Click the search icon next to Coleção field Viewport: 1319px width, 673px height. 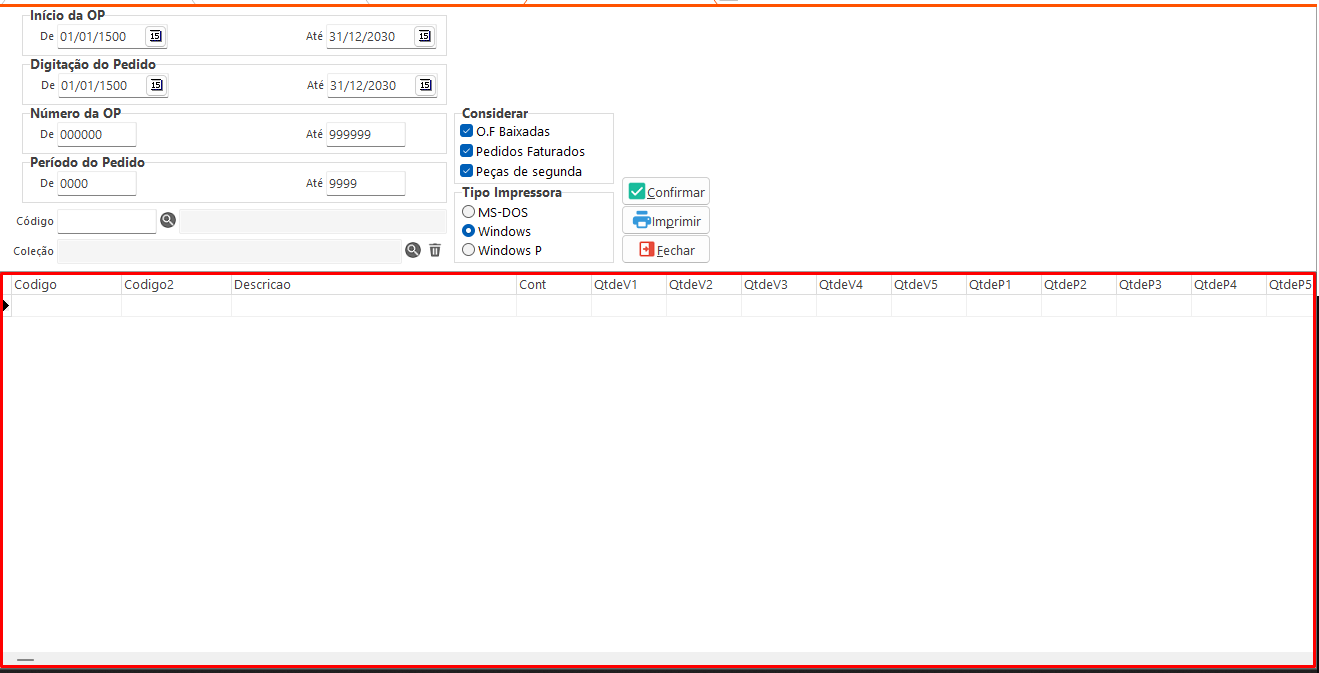413,250
